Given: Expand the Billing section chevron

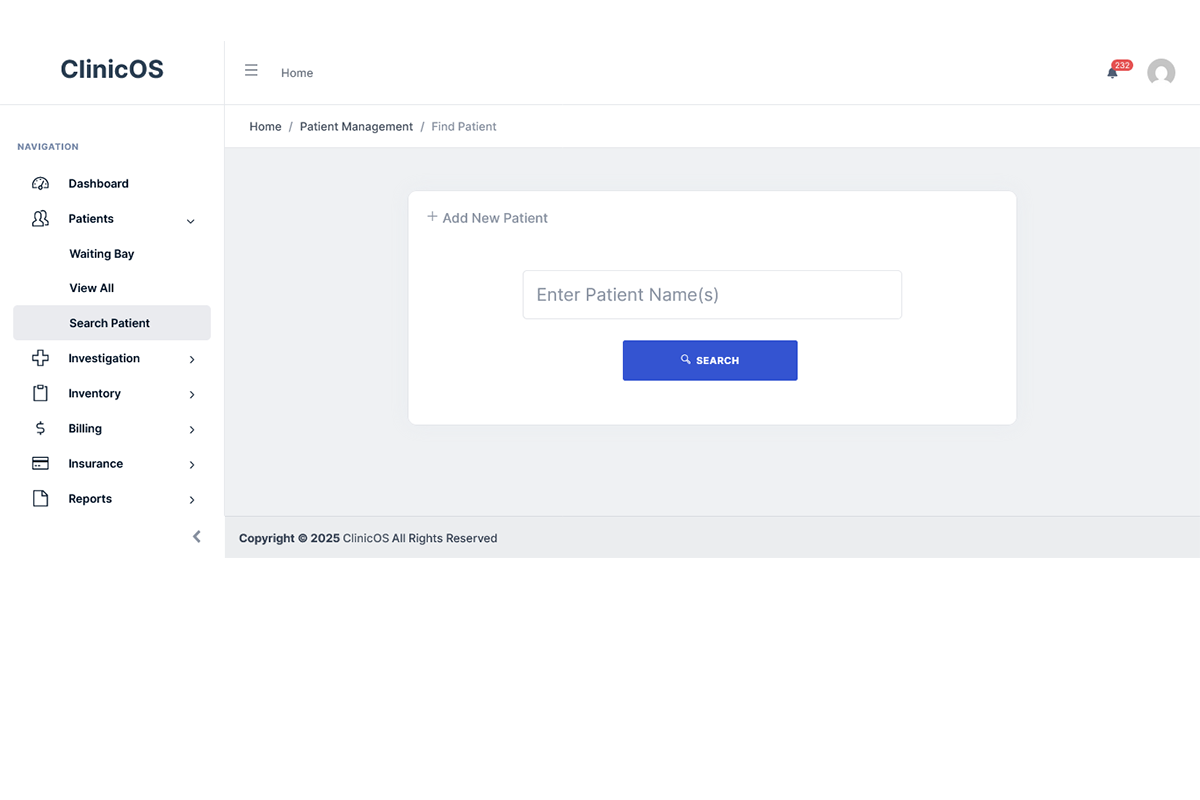Looking at the screenshot, I should (x=191, y=429).
